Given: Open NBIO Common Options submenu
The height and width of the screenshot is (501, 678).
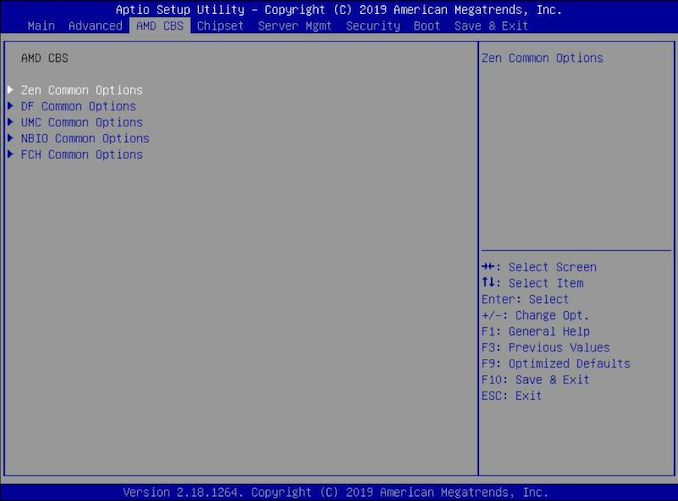Looking at the screenshot, I should [85, 138].
